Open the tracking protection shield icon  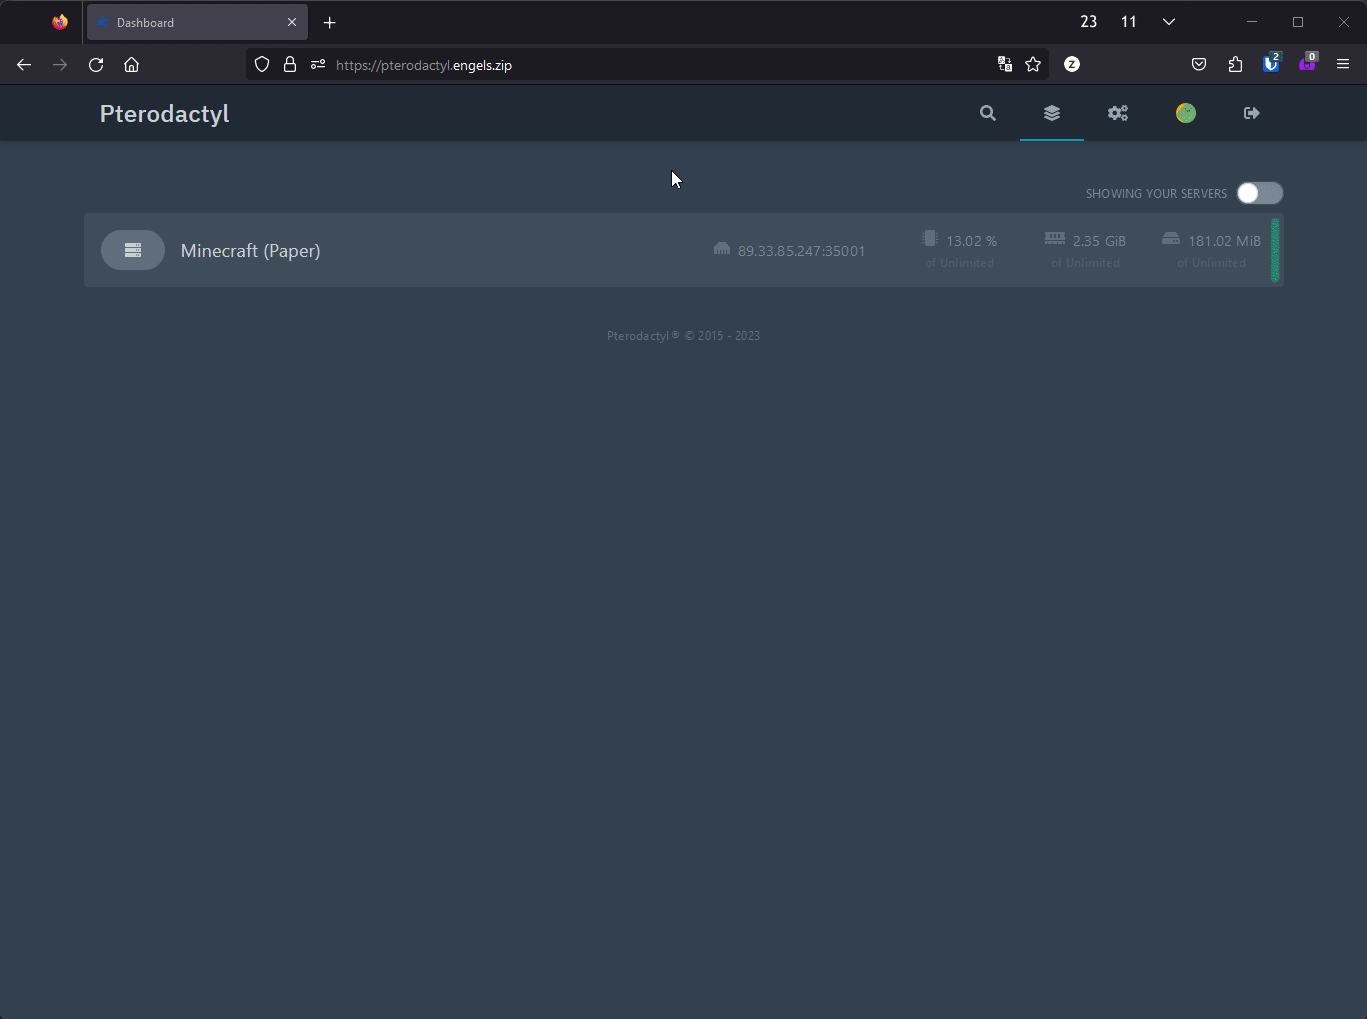point(262,64)
